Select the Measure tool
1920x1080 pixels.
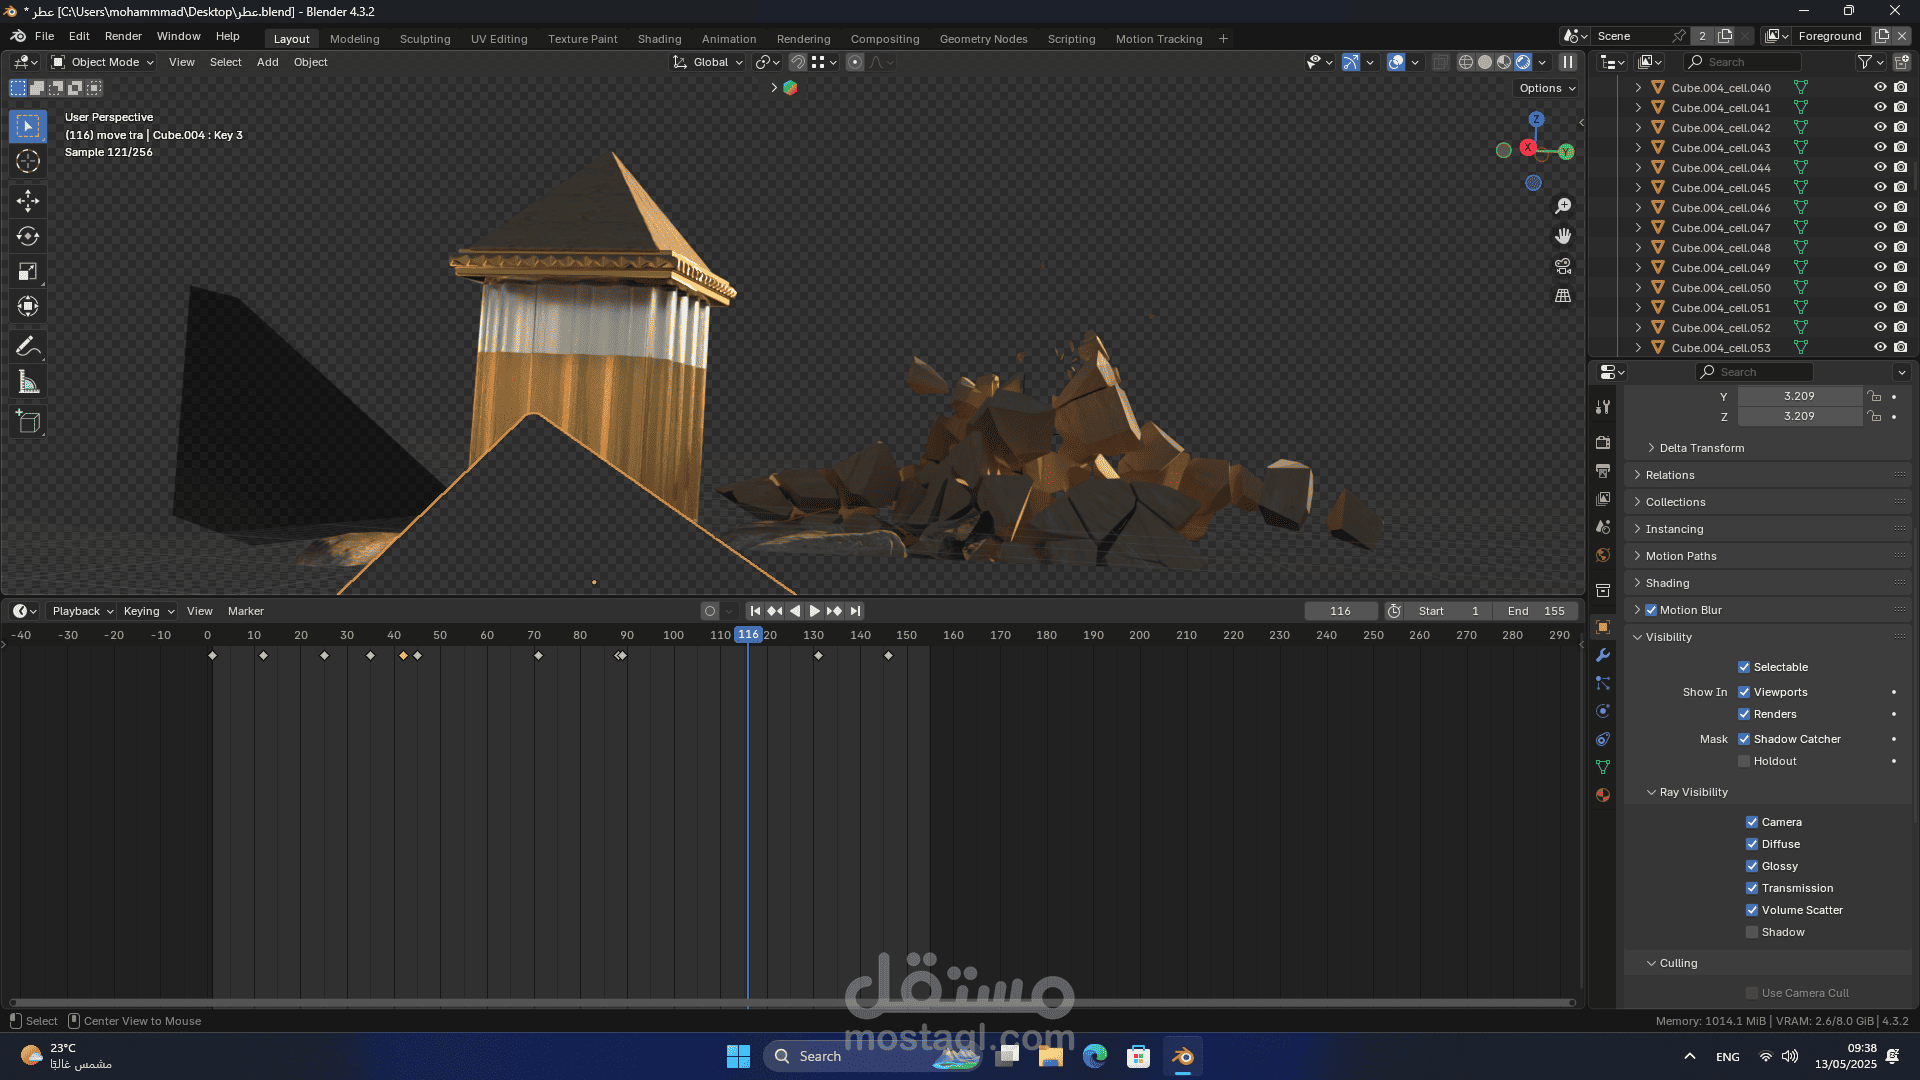(x=28, y=382)
